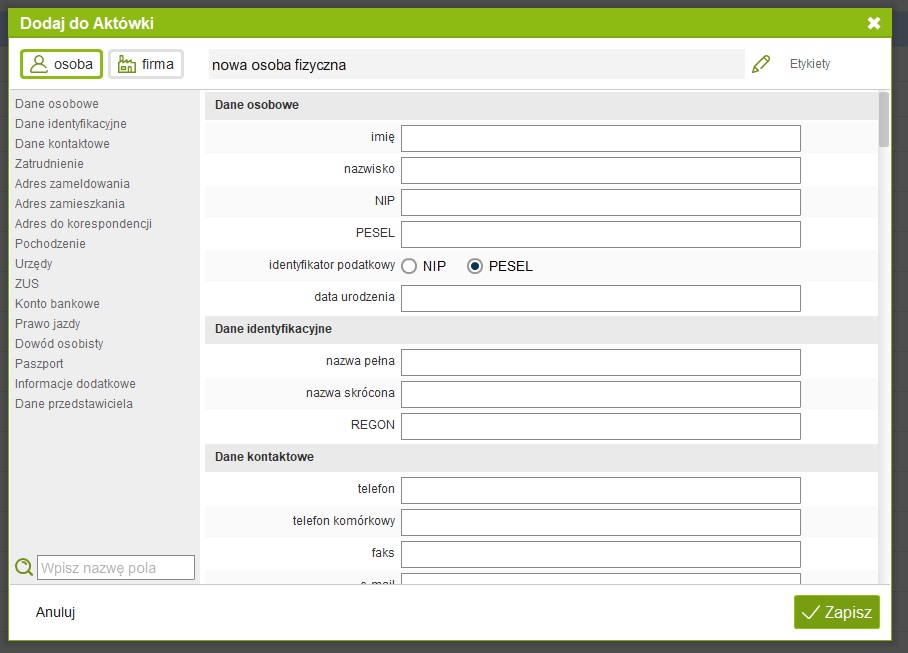This screenshot has width=908, height=653.
Task: Click the magnifier icon by field search
Action: point(24,568)
